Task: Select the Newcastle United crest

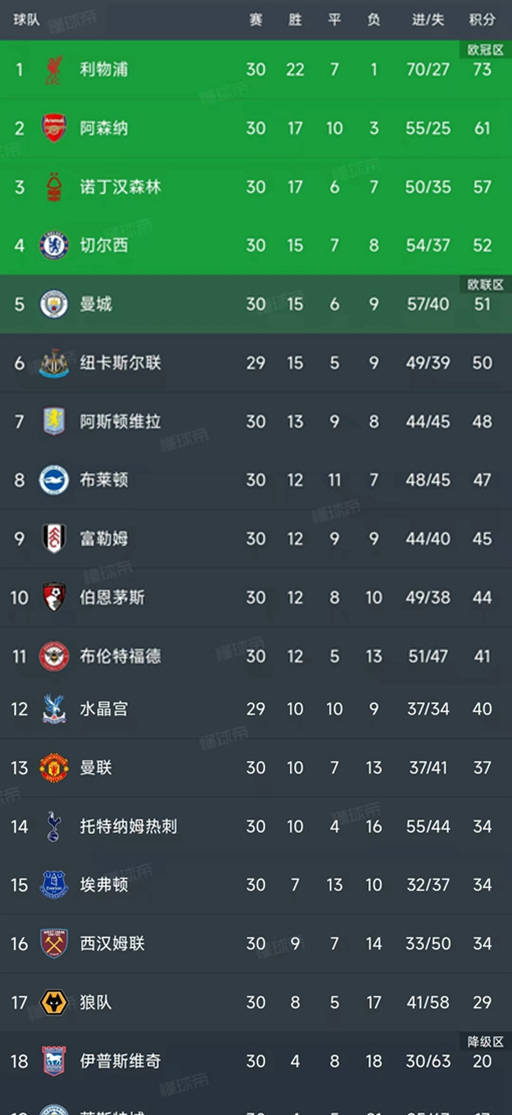Action: pyautogui.click(x=54, y=363)
